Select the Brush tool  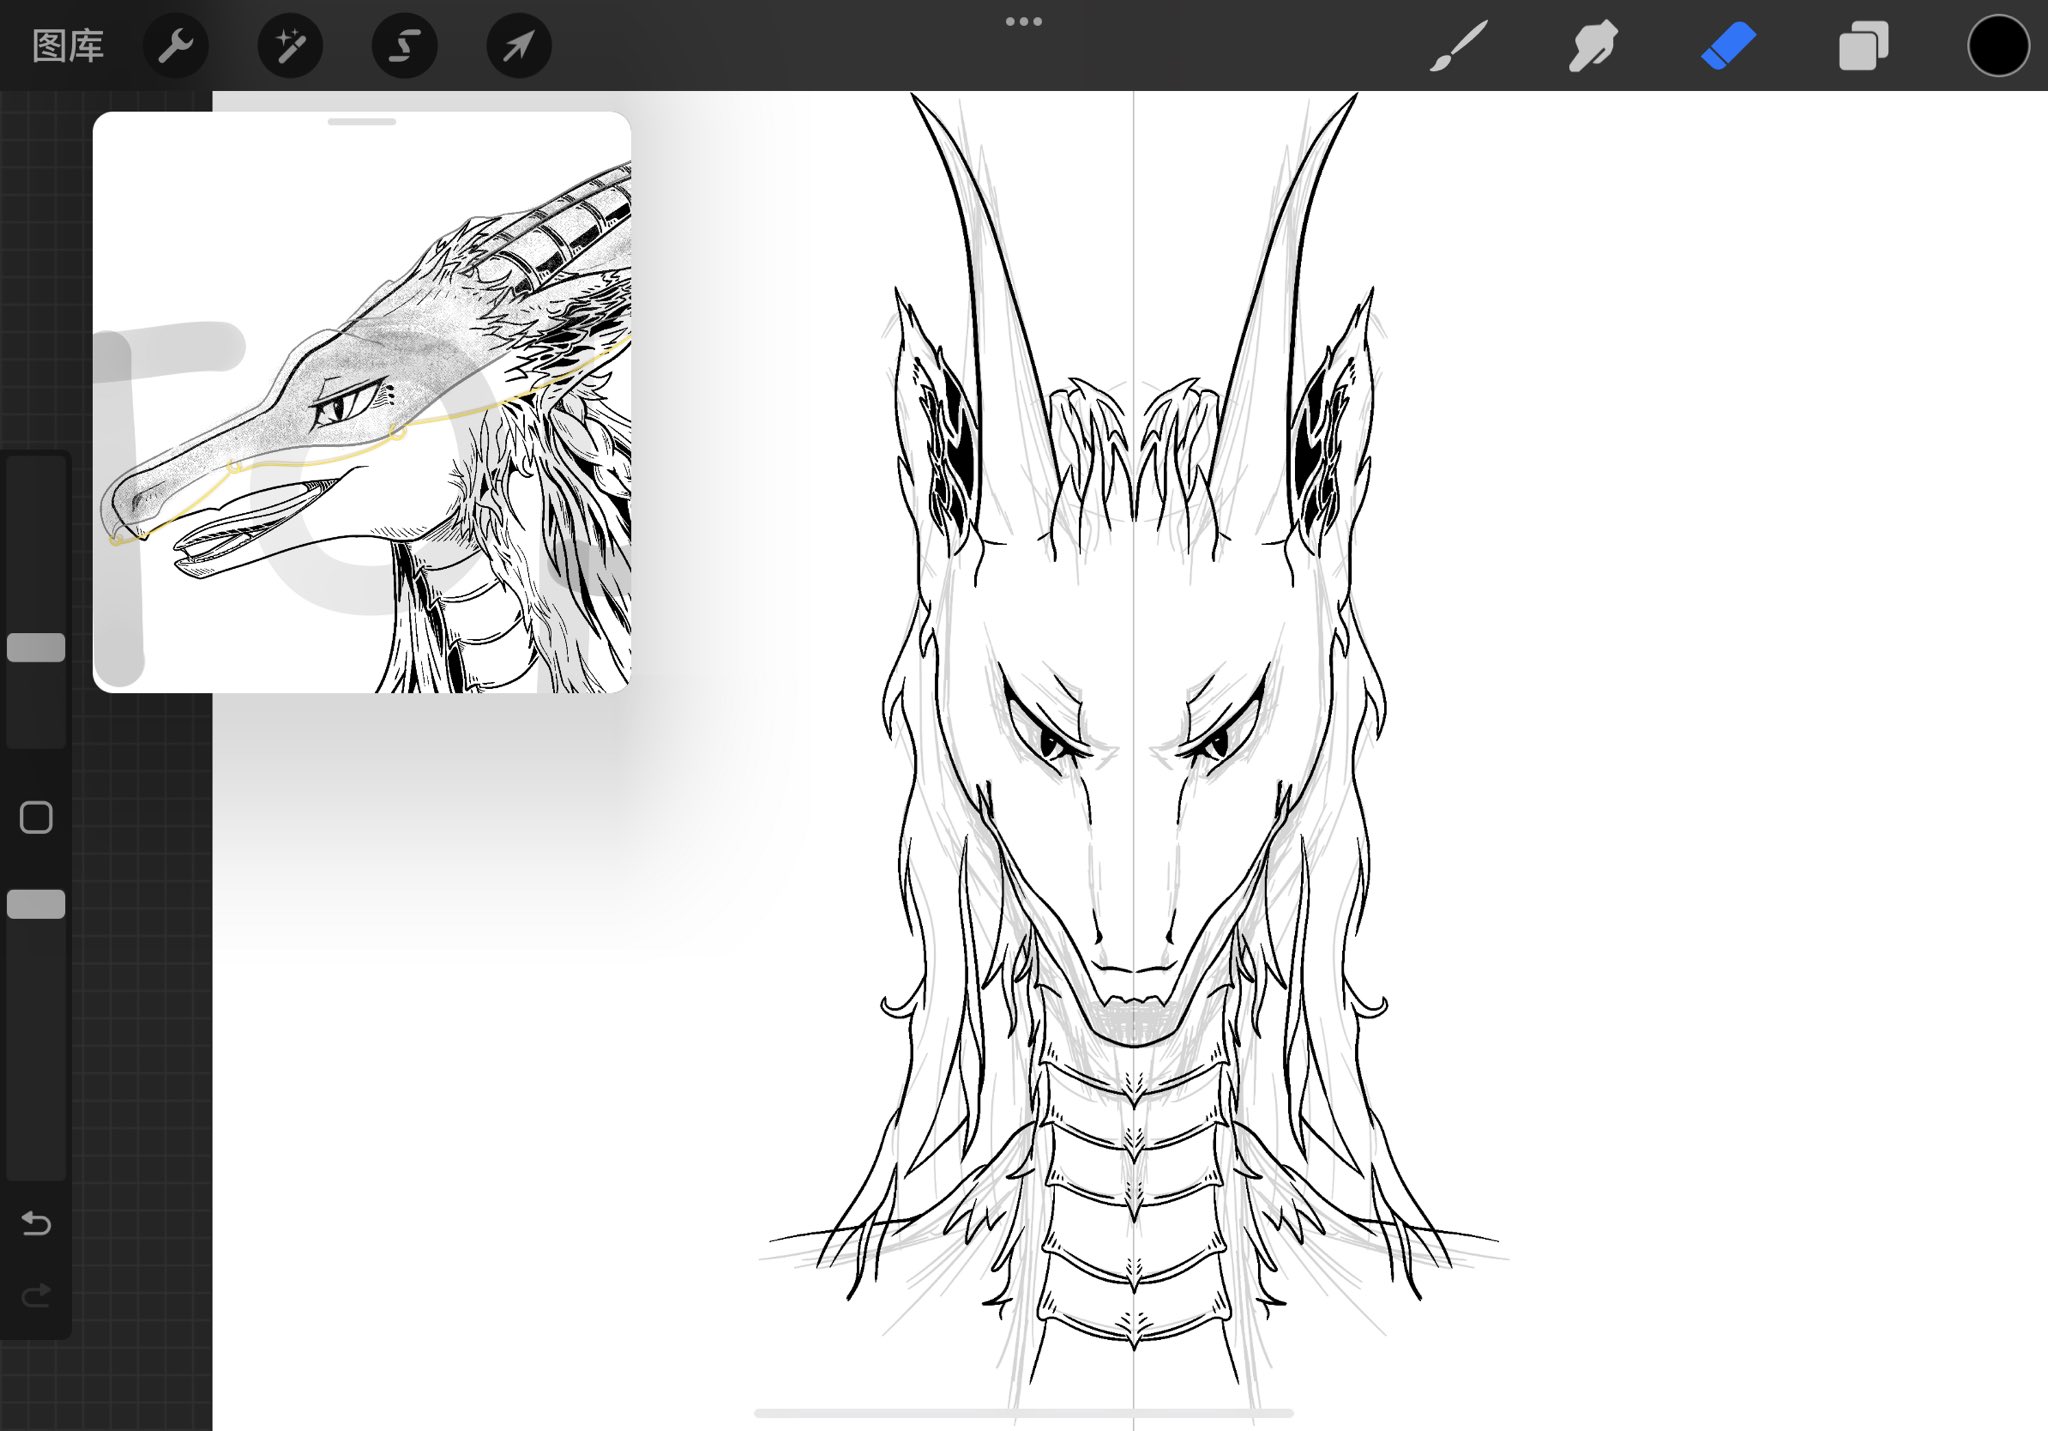coord(1458,46)
